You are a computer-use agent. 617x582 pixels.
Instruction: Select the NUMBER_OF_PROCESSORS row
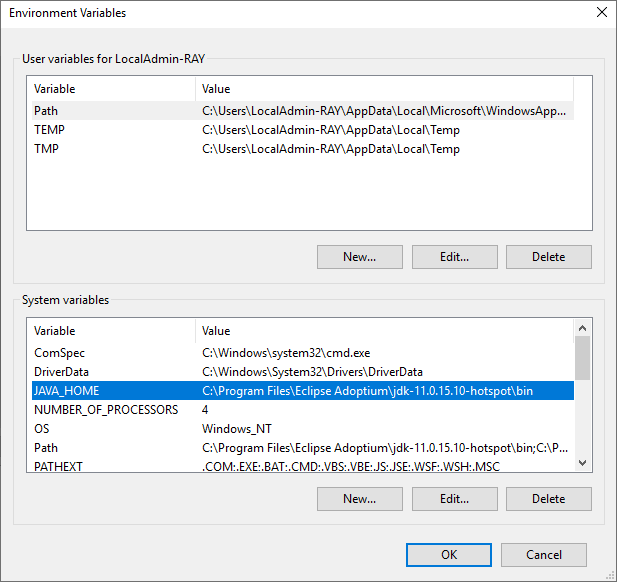(106, 410)
